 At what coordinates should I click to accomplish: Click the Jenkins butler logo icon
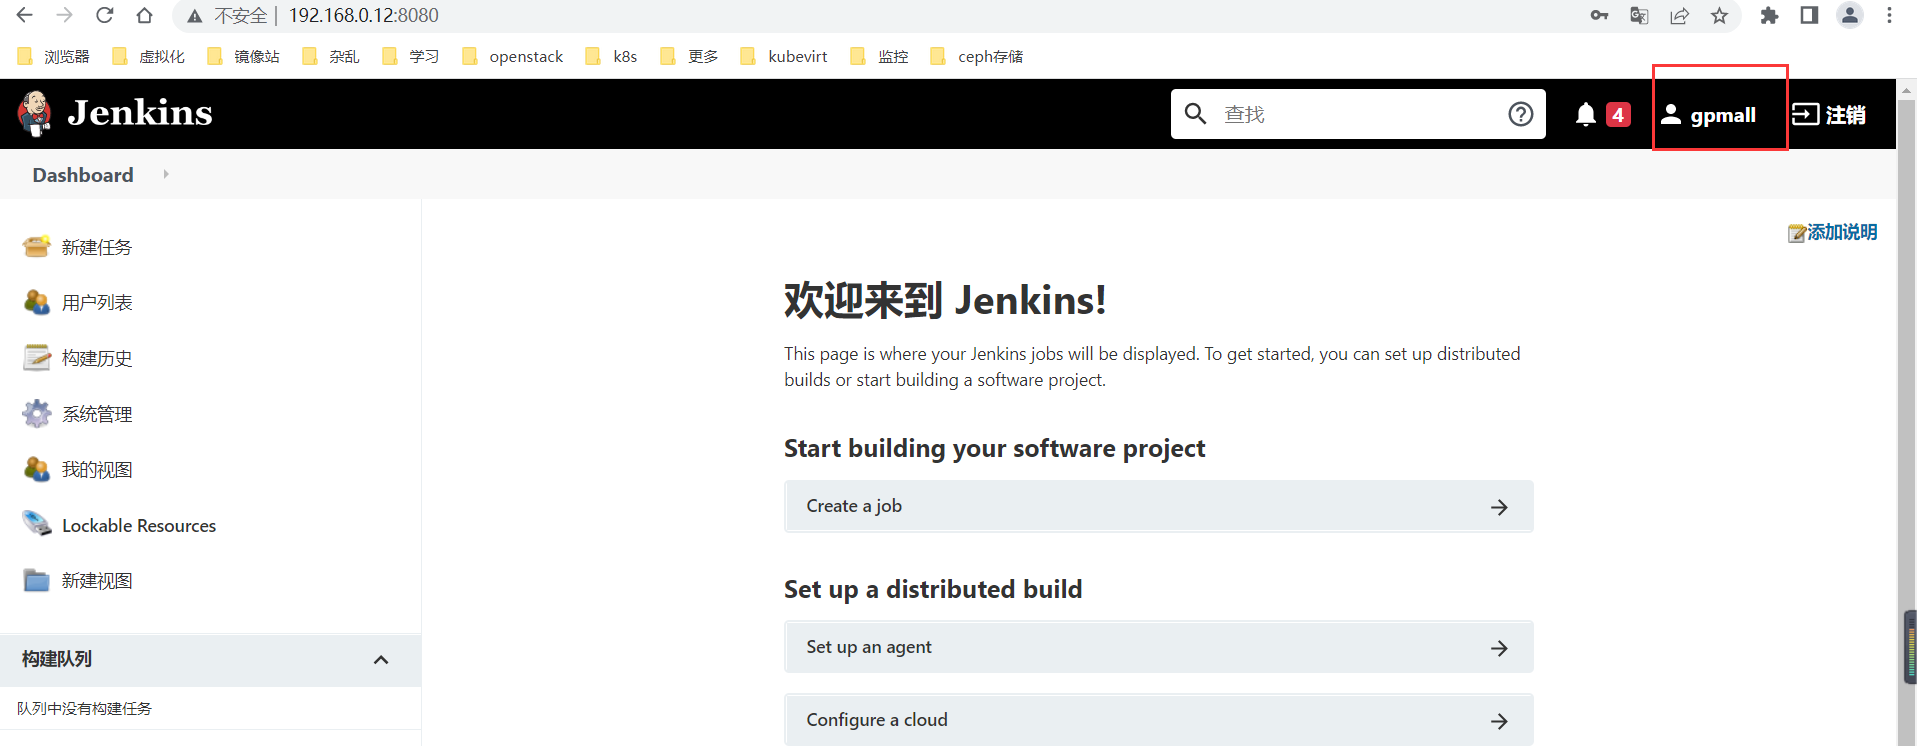(x=35, y=113)
